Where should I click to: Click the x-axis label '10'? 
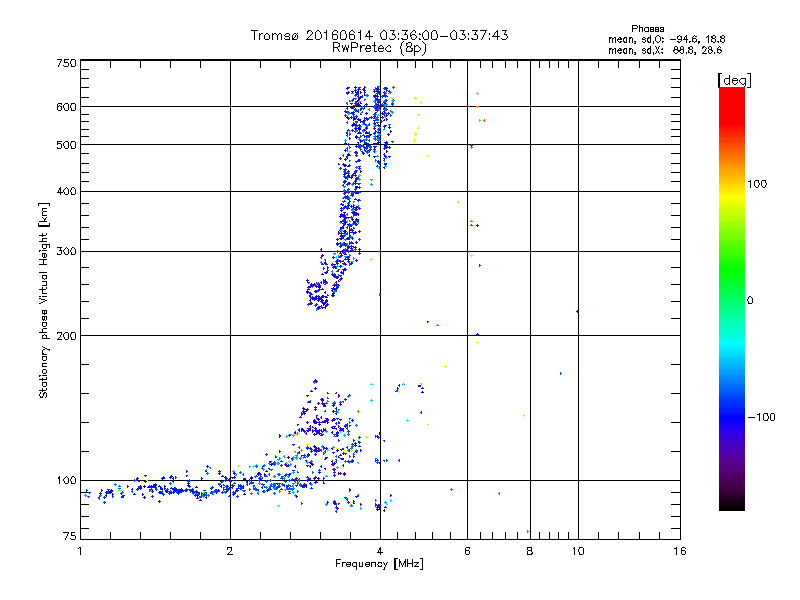pos(578,551)
